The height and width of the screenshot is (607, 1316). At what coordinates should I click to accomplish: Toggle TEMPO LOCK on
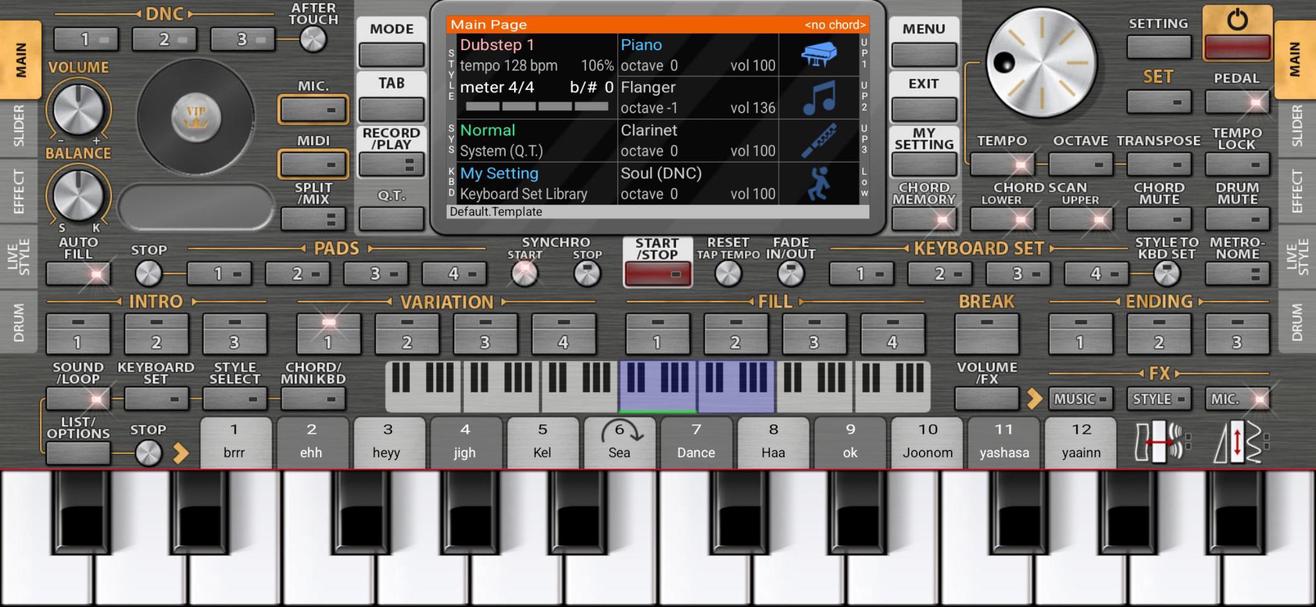[x=1237, y=163]
